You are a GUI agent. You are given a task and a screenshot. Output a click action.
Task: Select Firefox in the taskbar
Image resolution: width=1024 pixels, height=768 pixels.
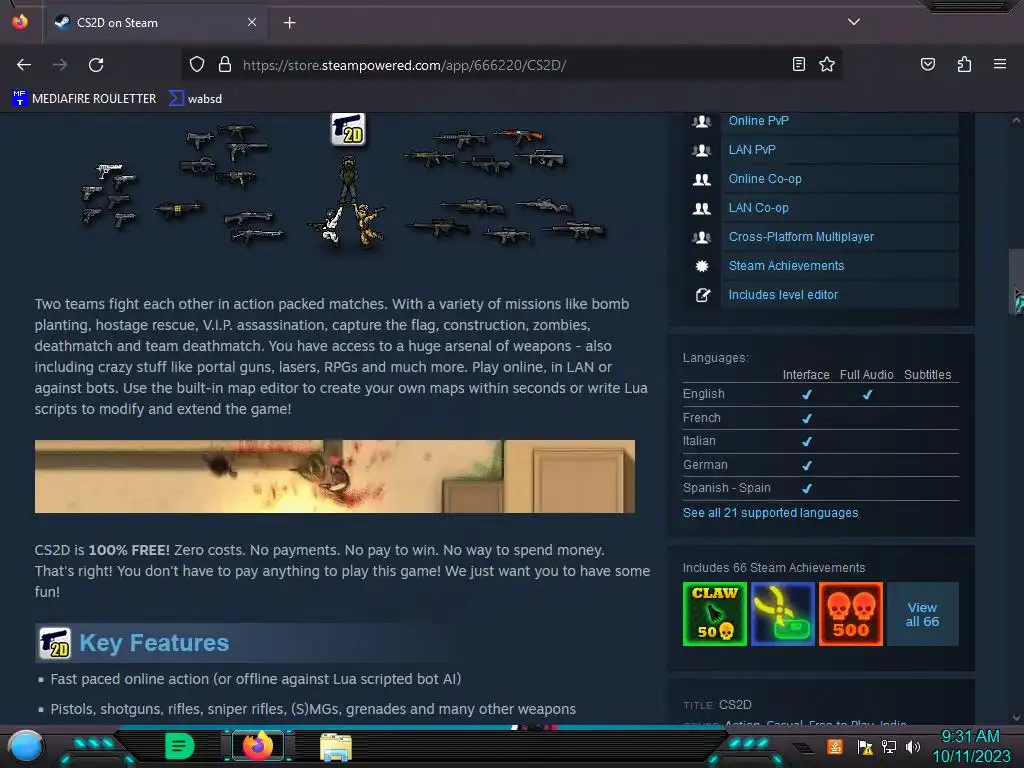click(257, 746)
